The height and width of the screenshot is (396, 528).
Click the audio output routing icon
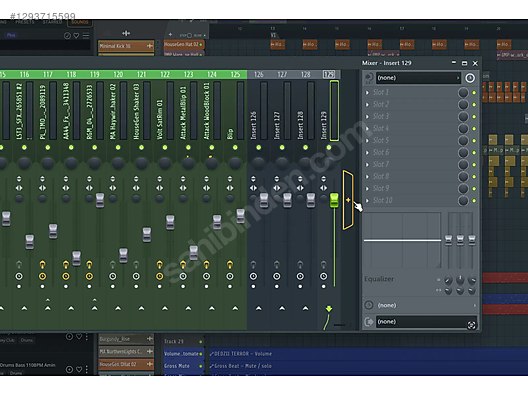pos(369,322)
